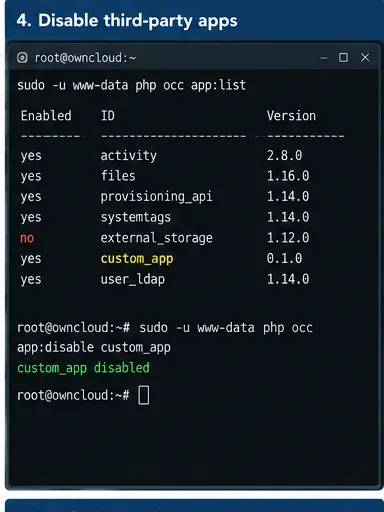Select the 'user_ldap' app ID
Screen dimensions: 384x512
(133, 279)
